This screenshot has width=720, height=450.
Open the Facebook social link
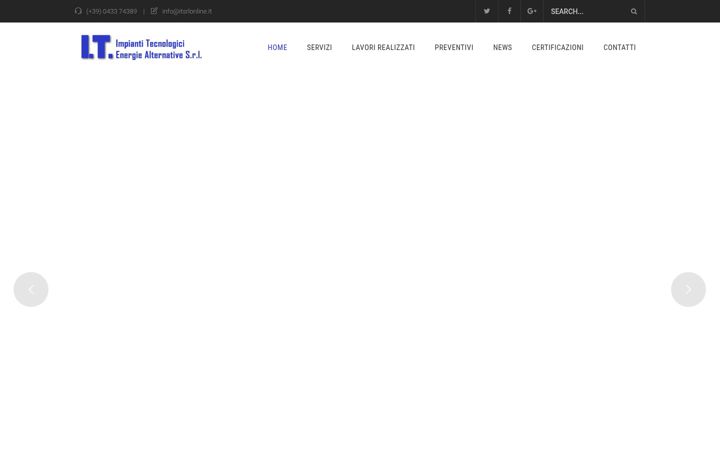coord(509,11)
